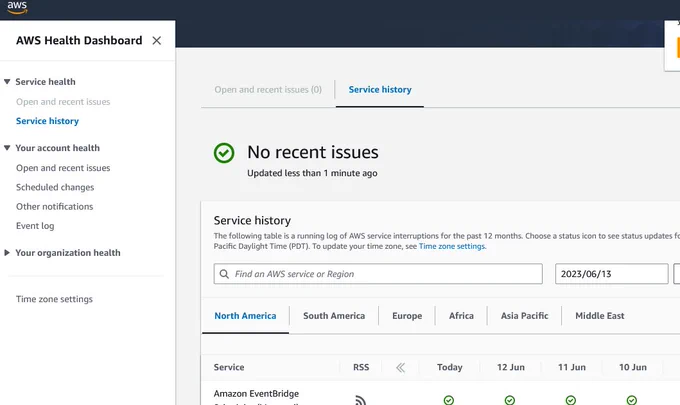The image size is (680, 405).
Task: Select the North America region tab
Action: point(245,316)
